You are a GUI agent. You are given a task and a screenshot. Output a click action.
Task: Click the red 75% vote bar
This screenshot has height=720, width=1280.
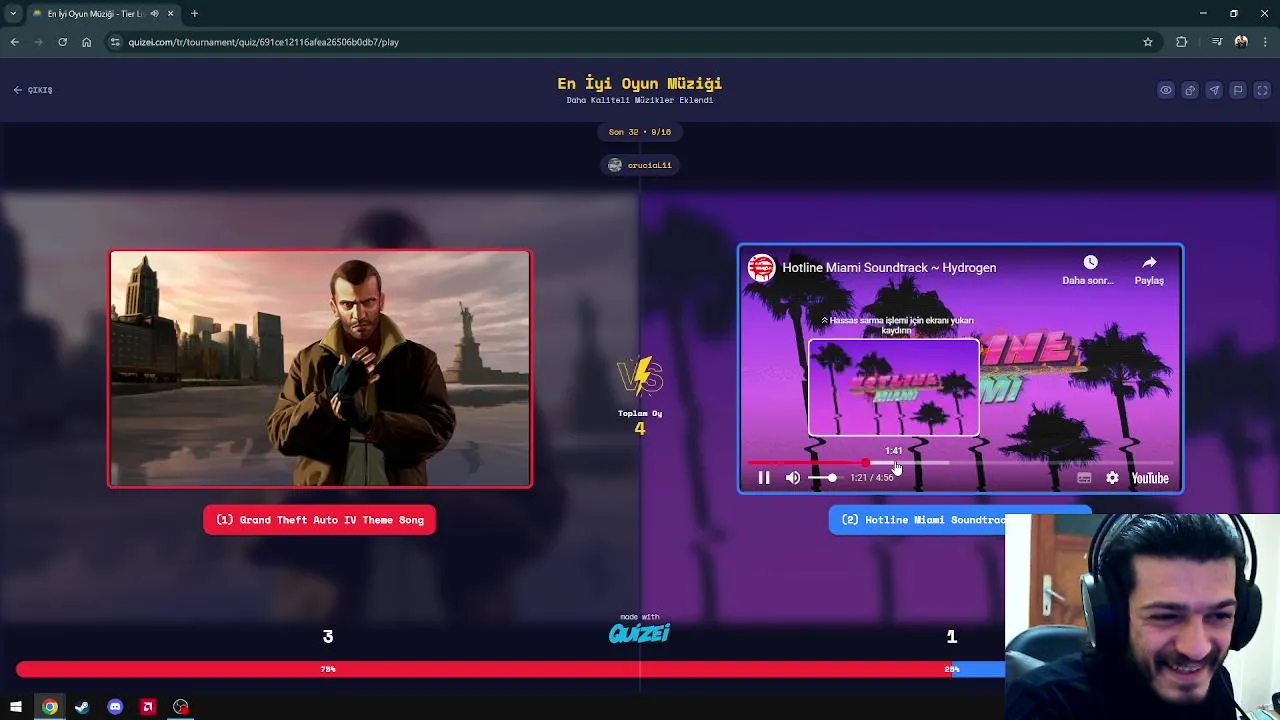click(483, 669)
